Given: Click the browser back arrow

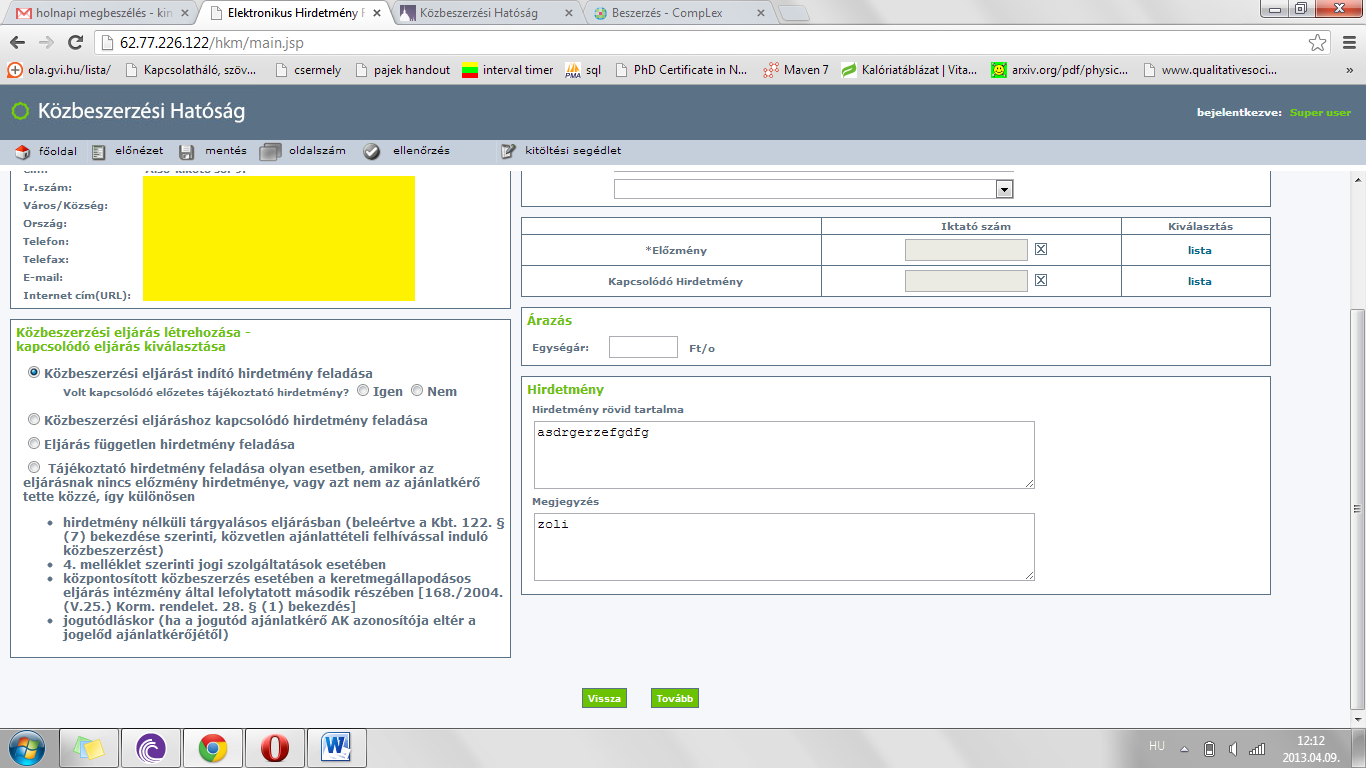Looking at the screenshot, I should coord(18,43).
